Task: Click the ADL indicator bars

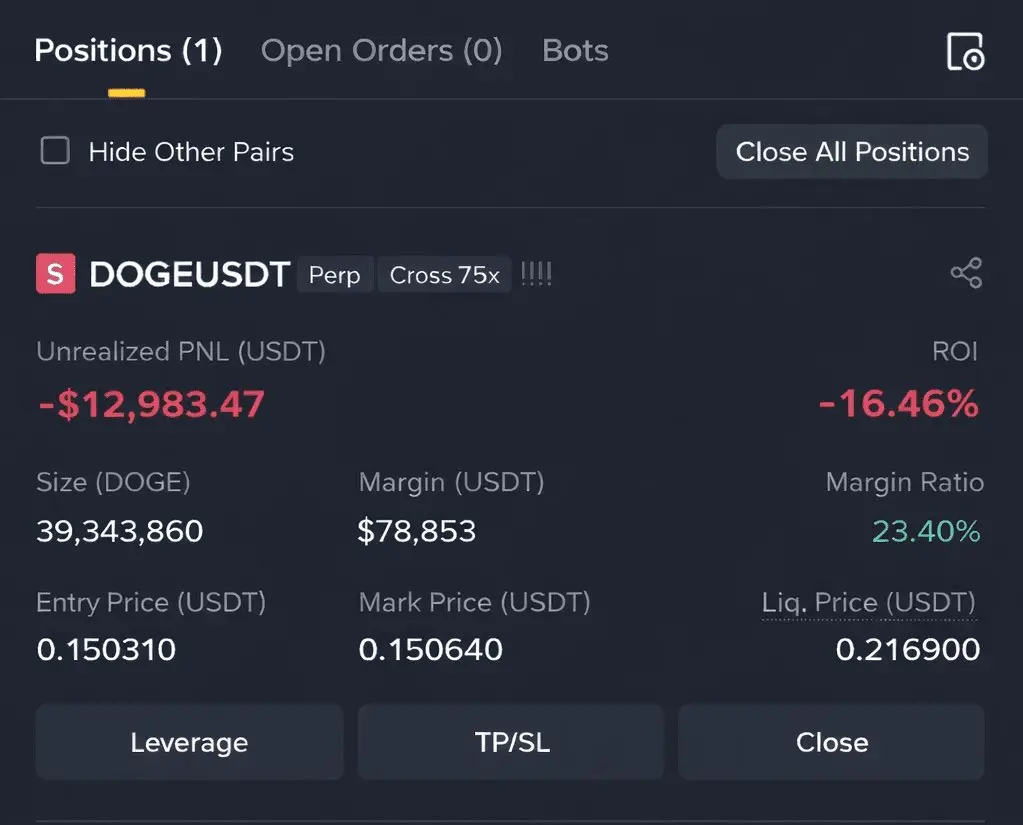Action: pyautogui.click(x=536, y=274)
